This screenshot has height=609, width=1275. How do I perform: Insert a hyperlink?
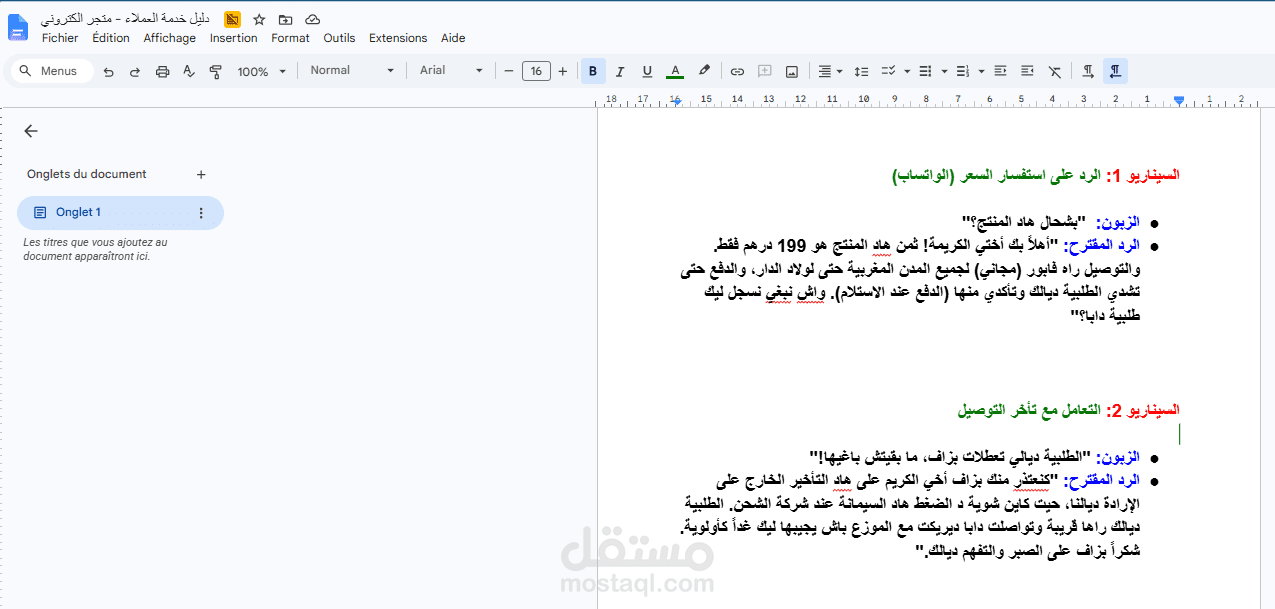pos(737,71)
